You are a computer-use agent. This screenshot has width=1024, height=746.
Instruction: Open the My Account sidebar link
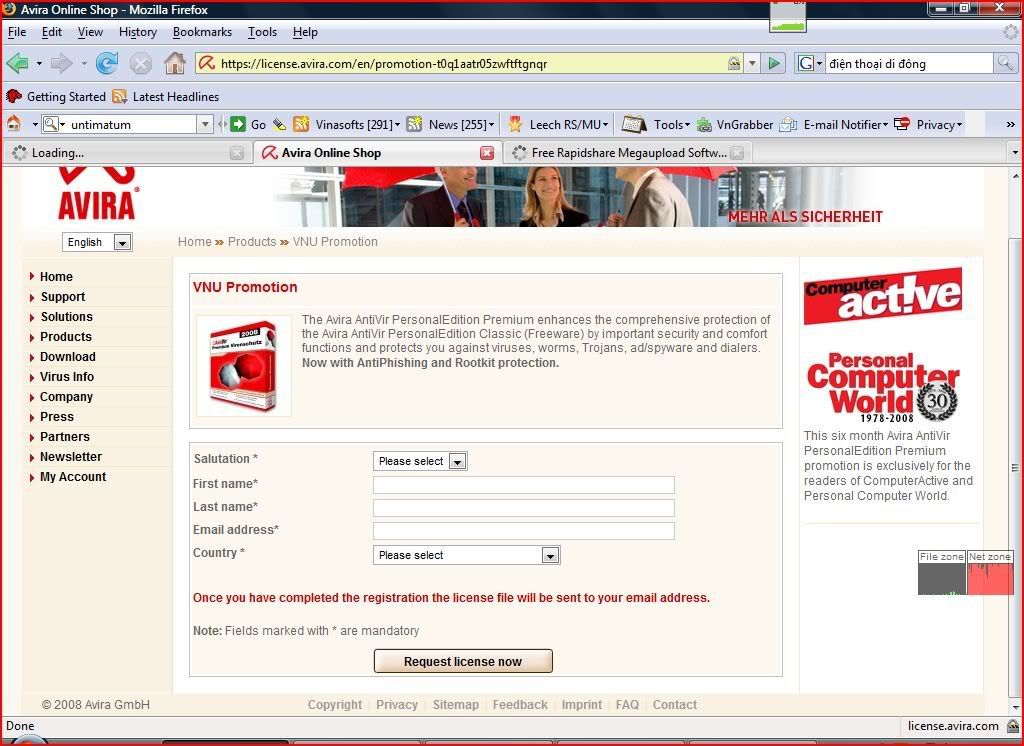tap(73, 477)
